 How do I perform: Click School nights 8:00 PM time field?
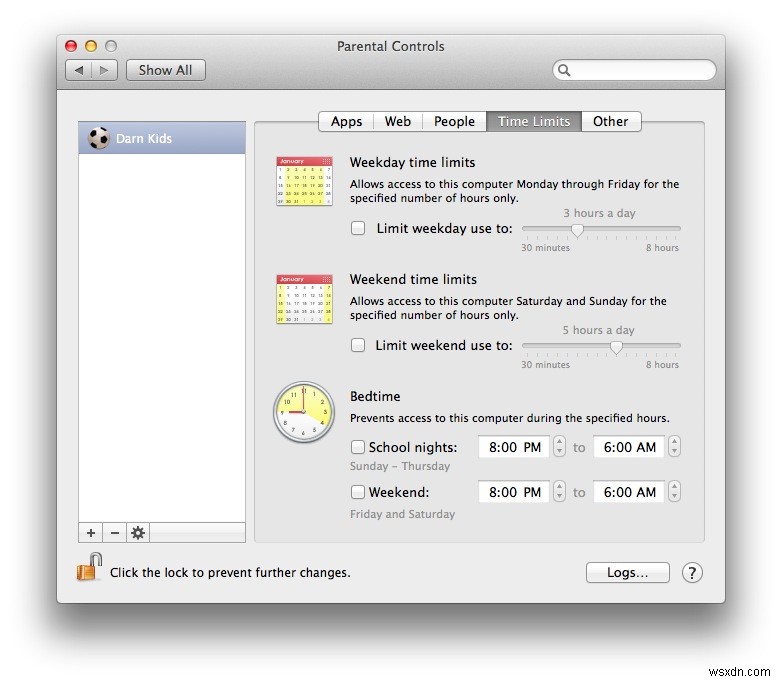tap(514, 447)
